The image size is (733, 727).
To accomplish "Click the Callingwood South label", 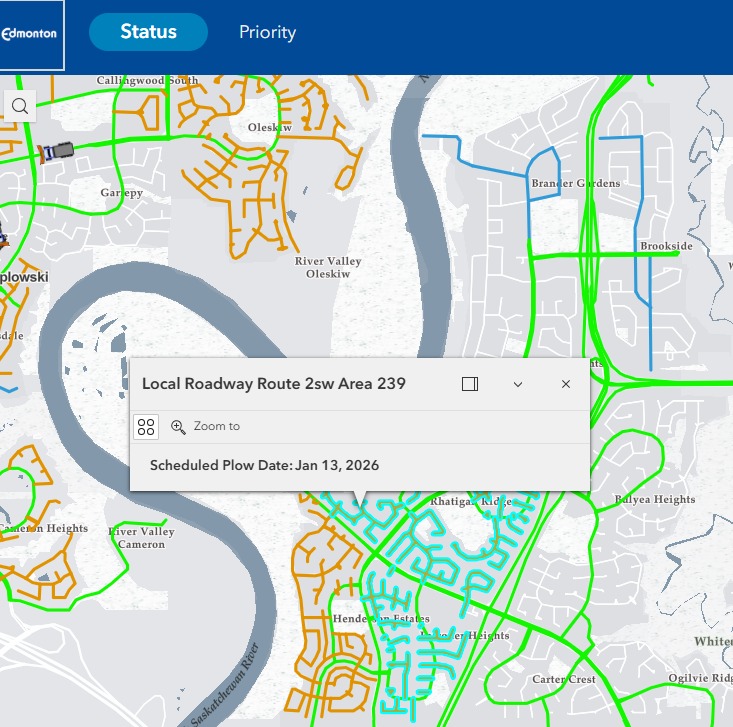I will tap(147, 80).
